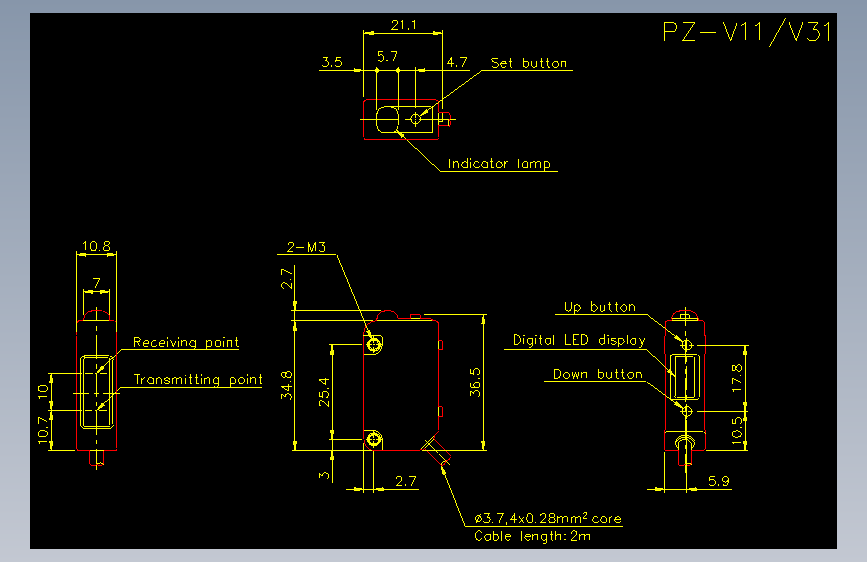
Task: Click the 2-M3 thread callout
Action: 306,247
